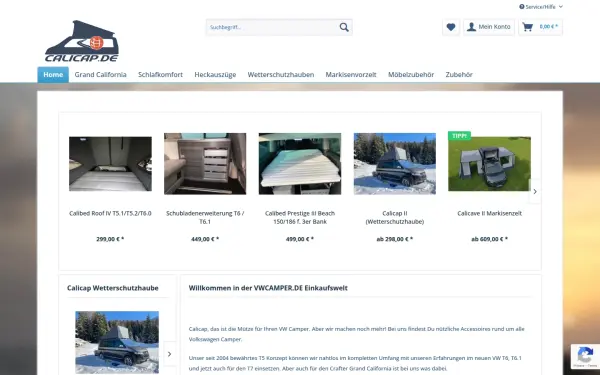Click Calicave II Markisenzelt title

pos(489,214)
